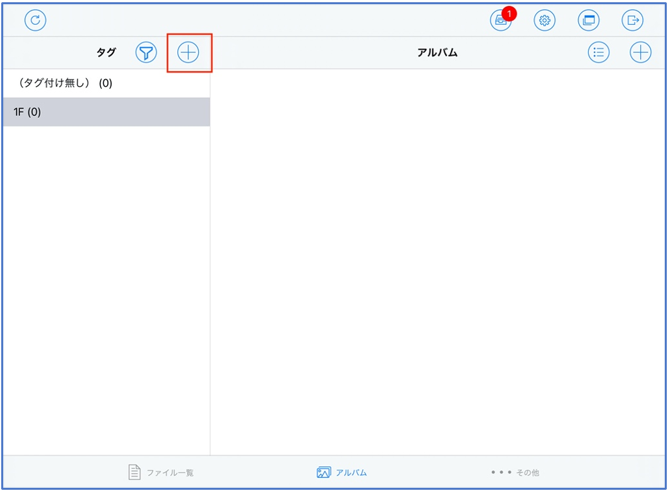Click the refresh icon in top-left corner
Screen dimensions: 668x491
[35, 20]
